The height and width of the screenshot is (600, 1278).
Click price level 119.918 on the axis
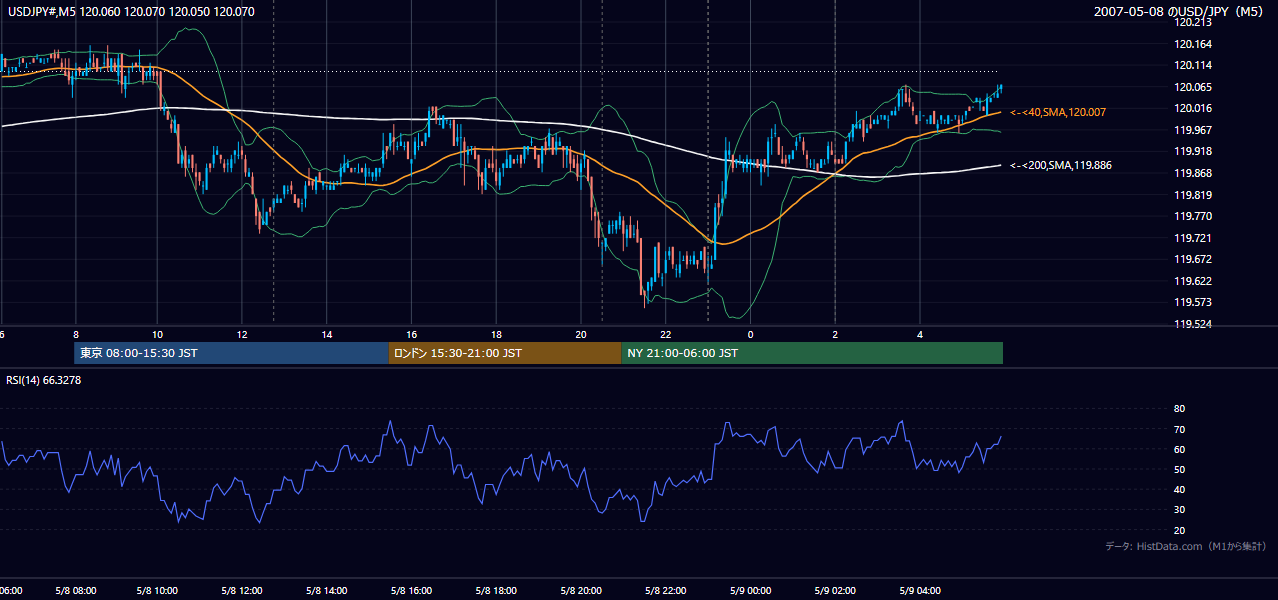(x=1193, y=151)
